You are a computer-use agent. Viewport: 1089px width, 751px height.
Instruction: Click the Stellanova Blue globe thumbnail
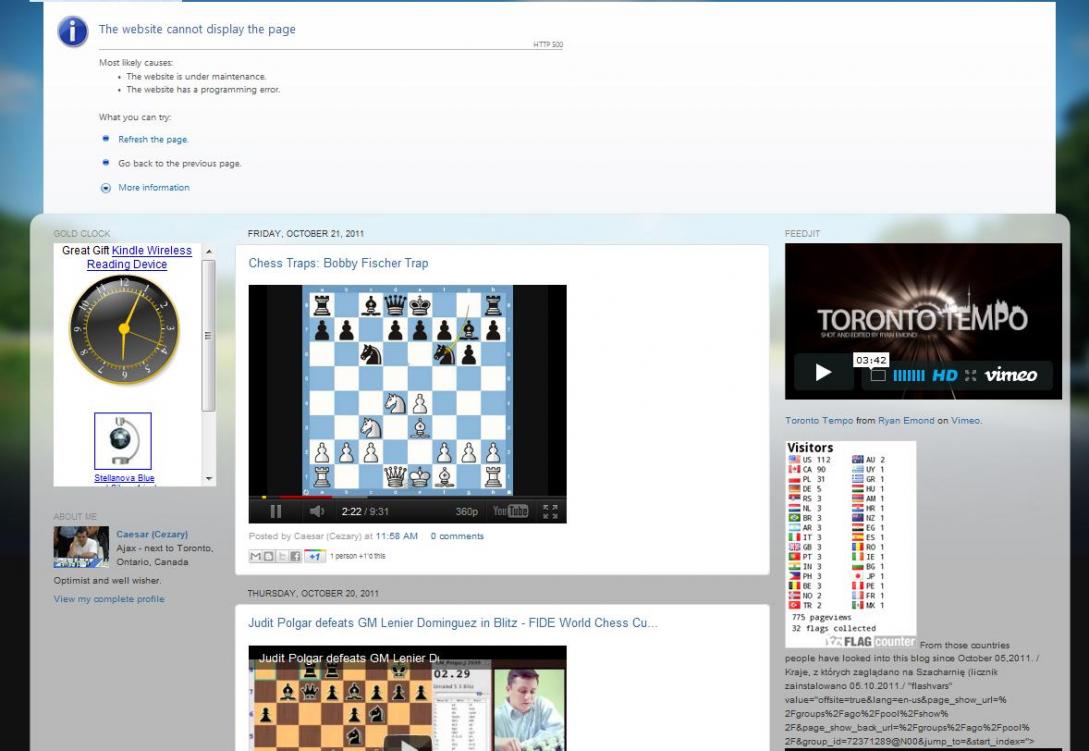pyautogui.click(x=123, y=441)
